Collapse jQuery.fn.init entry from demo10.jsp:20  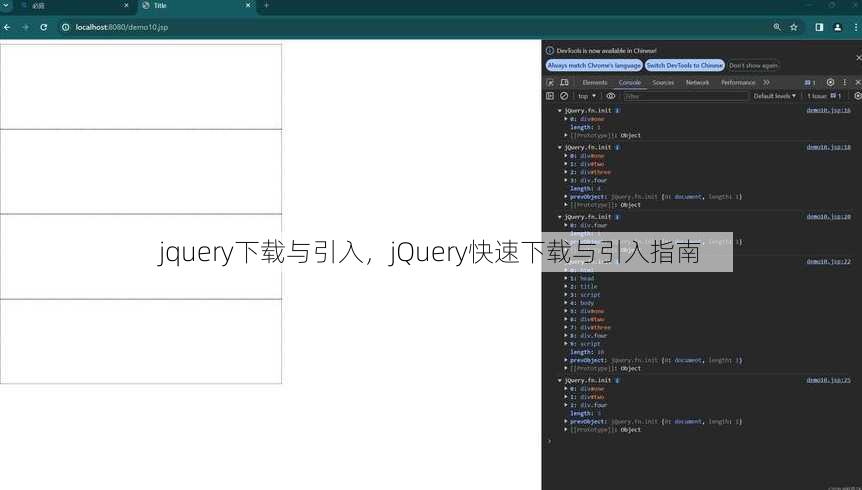(560, 217)
